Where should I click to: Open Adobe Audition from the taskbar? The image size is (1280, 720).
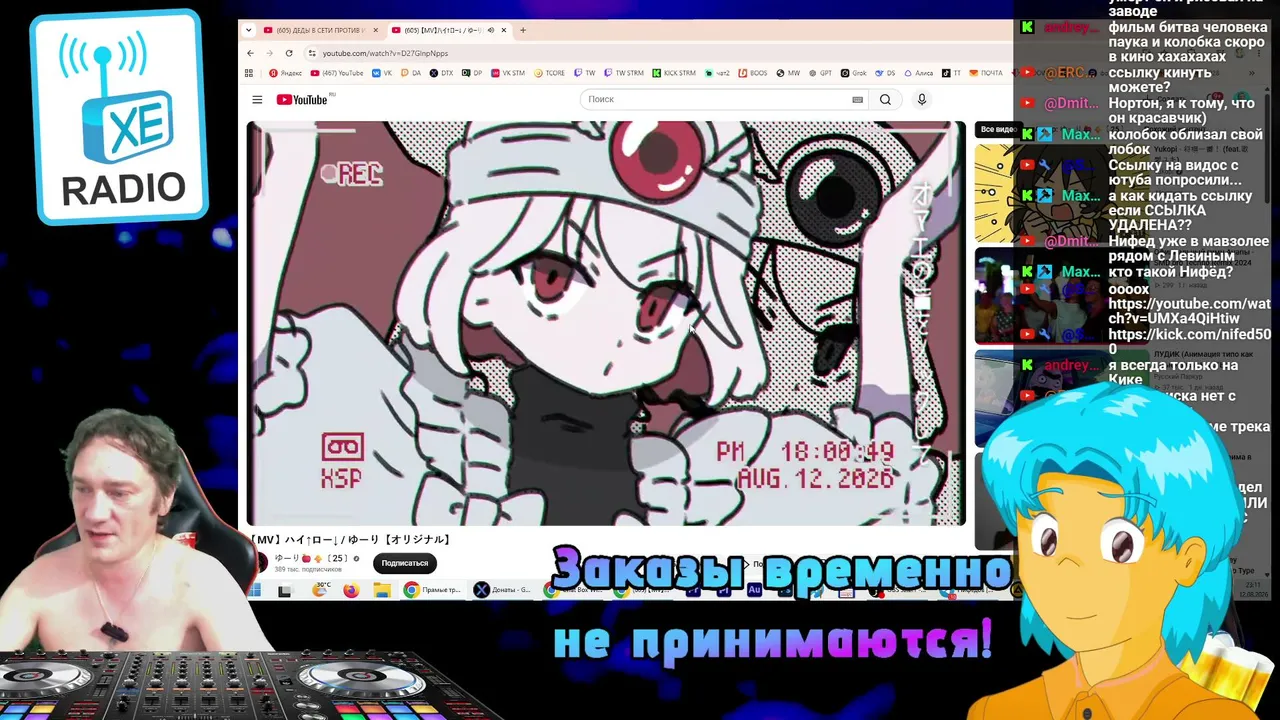click(x=755, y=591)
